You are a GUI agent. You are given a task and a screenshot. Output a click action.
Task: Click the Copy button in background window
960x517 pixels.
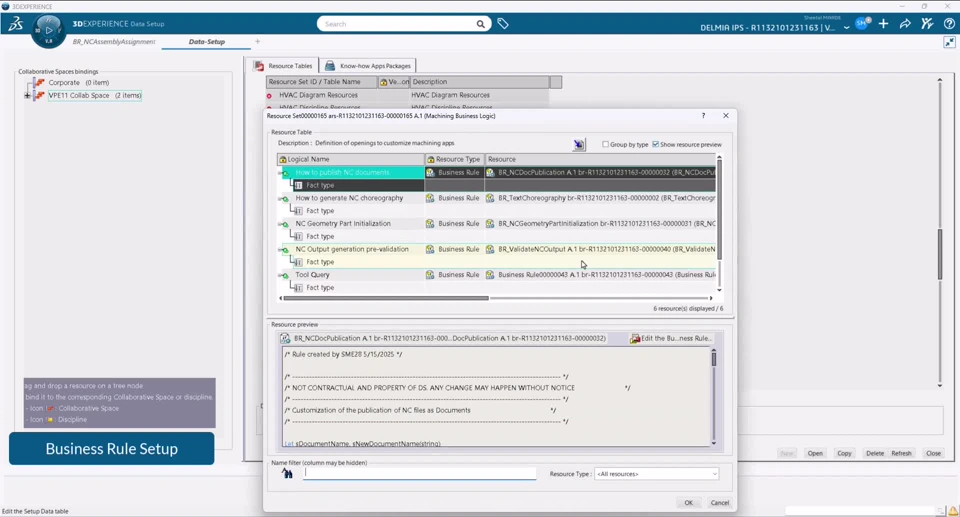click(x=844, y=453)
